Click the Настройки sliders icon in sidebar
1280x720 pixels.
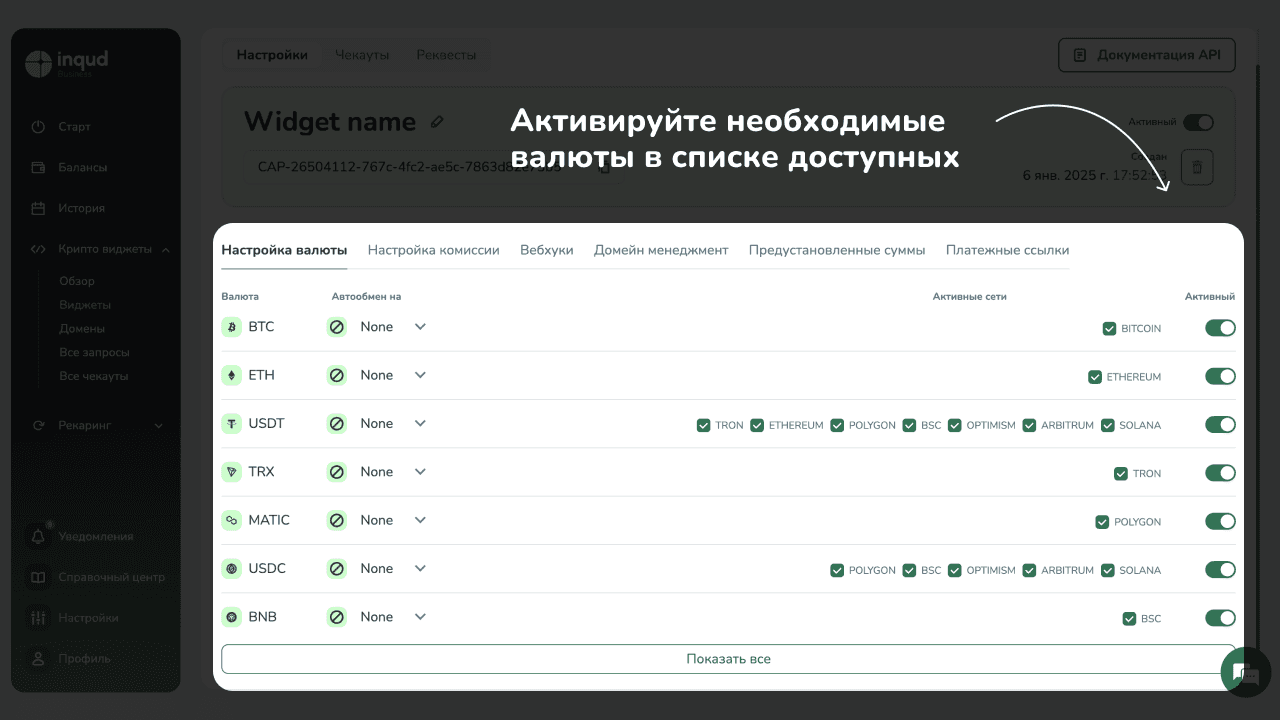38,618
